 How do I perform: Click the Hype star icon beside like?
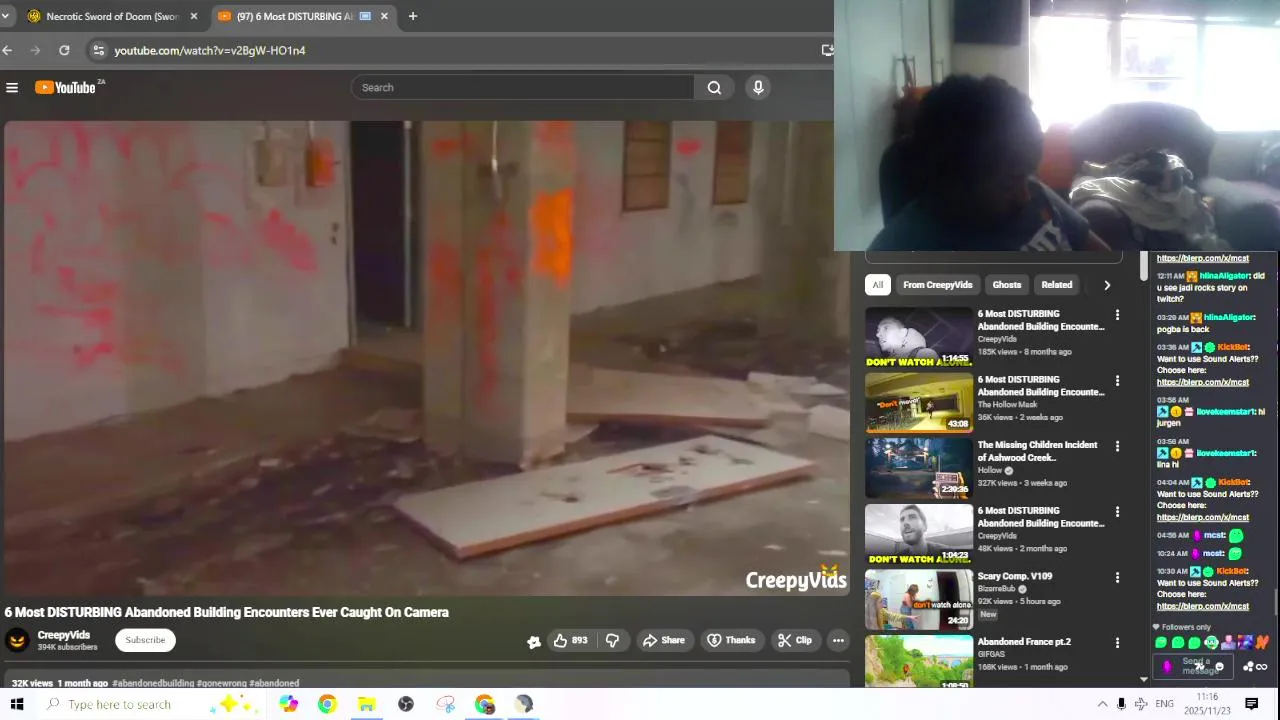534,641
